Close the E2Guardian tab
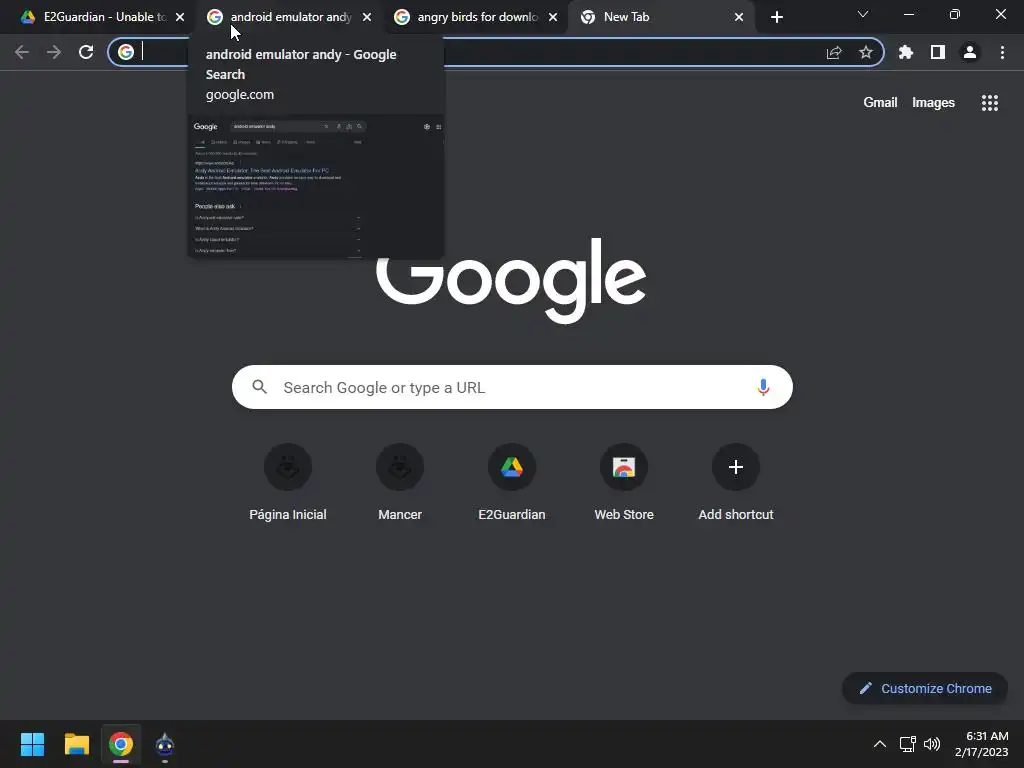 tap(180, 17)
